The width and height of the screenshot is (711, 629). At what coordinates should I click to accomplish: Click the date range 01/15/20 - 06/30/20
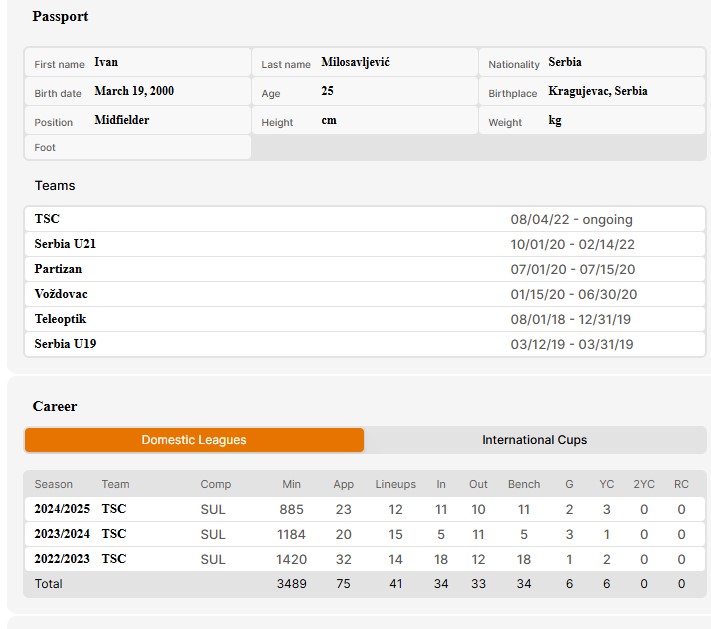tap(574, 294)
